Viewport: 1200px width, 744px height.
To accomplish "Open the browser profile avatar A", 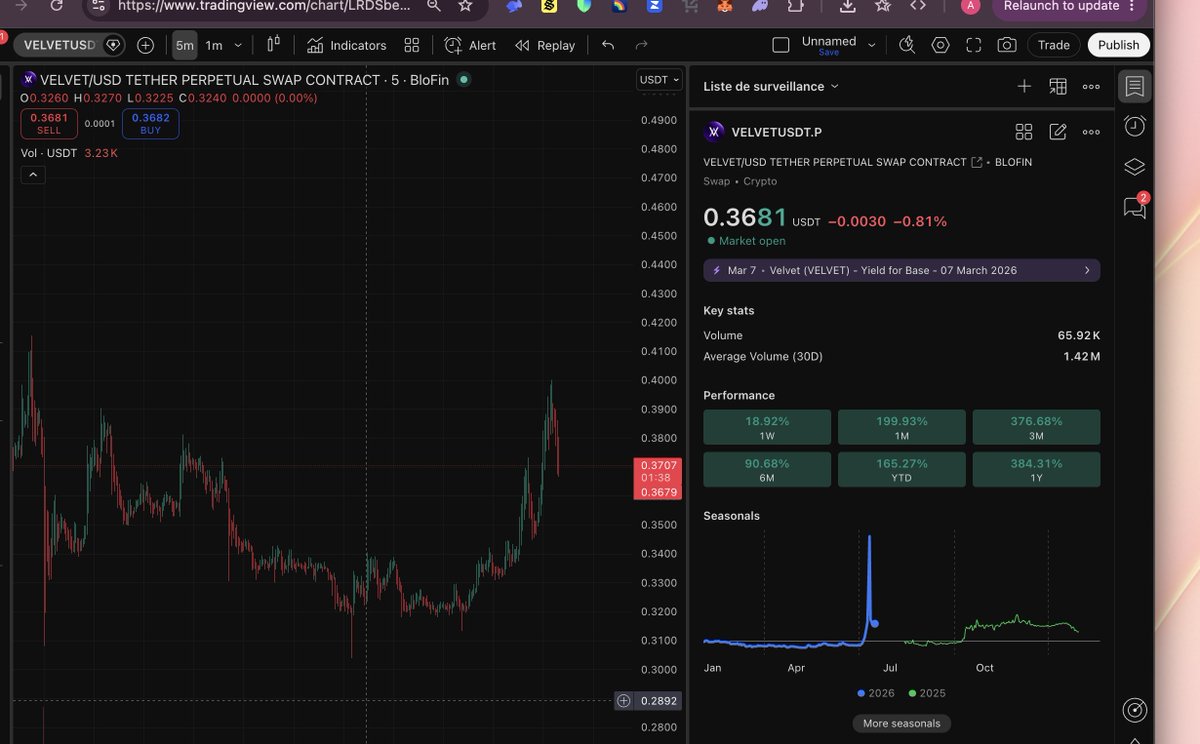I will pos(969,6).
